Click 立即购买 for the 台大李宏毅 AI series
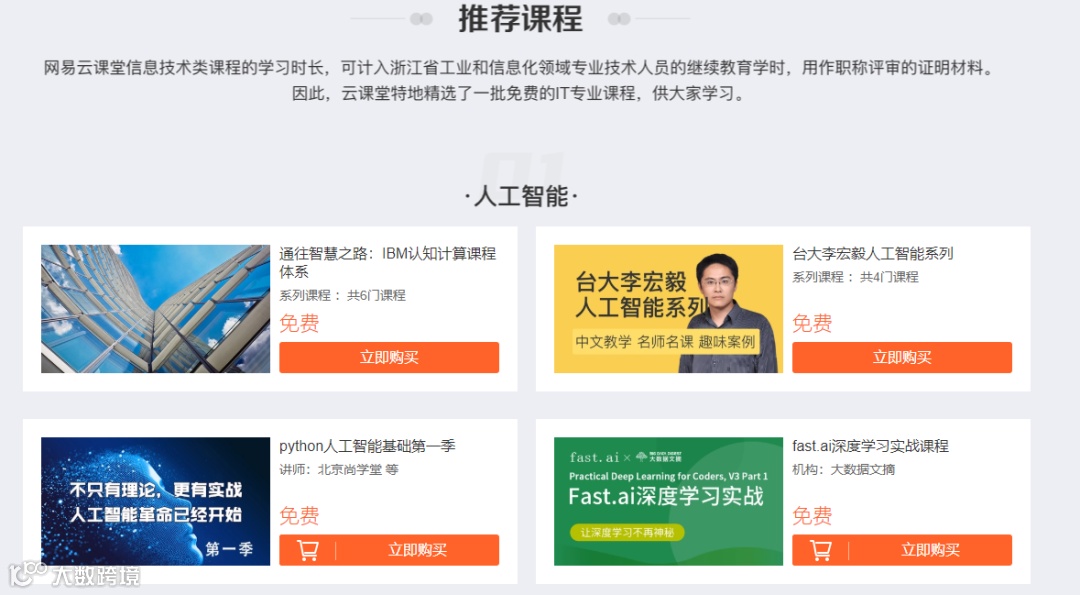Viewport: 1080px width, 595px height. point(902,357)
